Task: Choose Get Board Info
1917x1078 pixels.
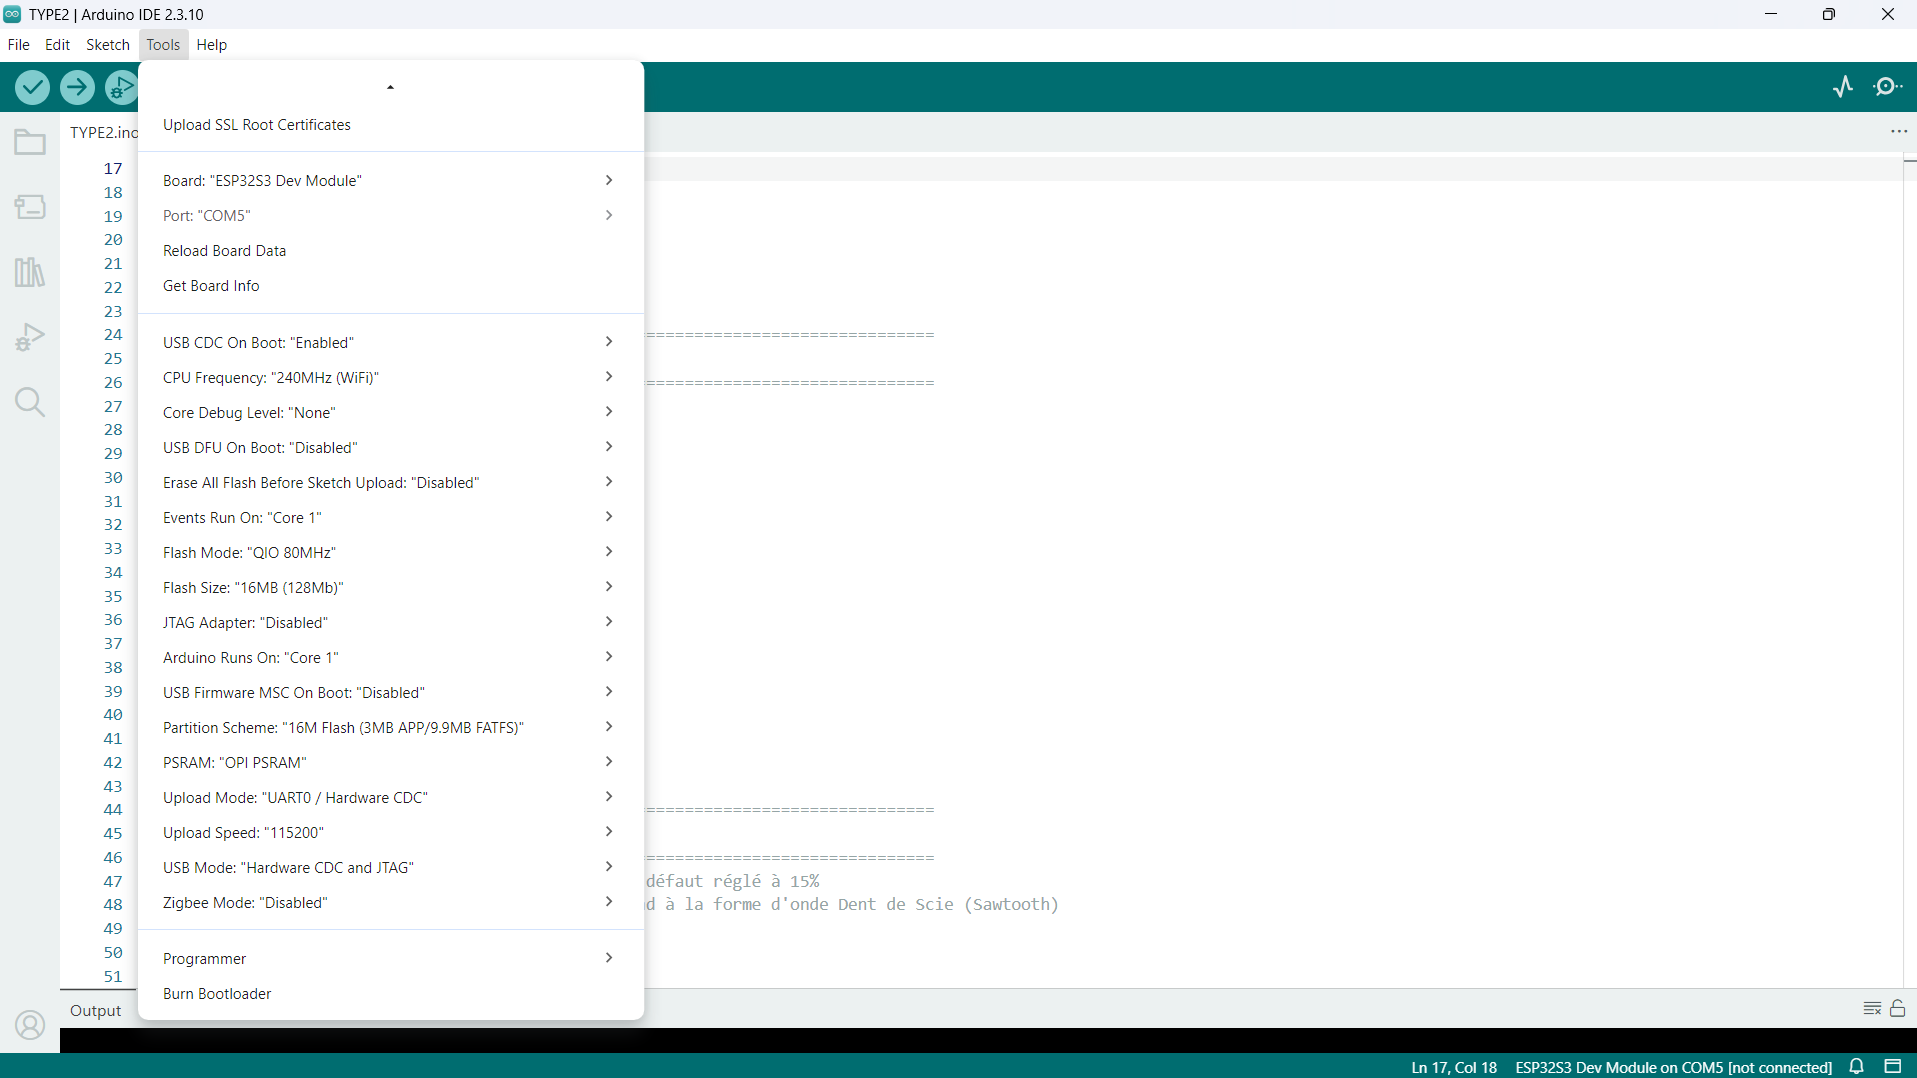Action: point(391,286)
